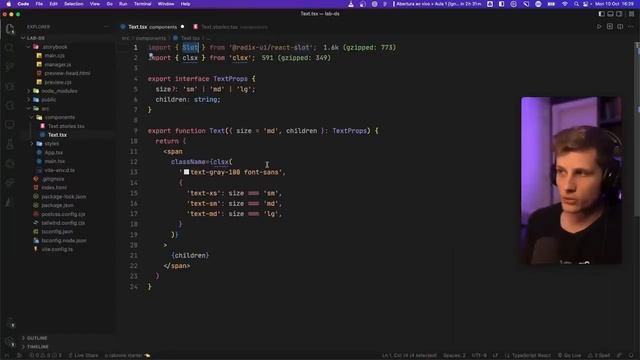Image resolution: width=640 pixels, height=360 pixels.
Task: Open the Search view in the activity bar
Action: coord(10,48)
